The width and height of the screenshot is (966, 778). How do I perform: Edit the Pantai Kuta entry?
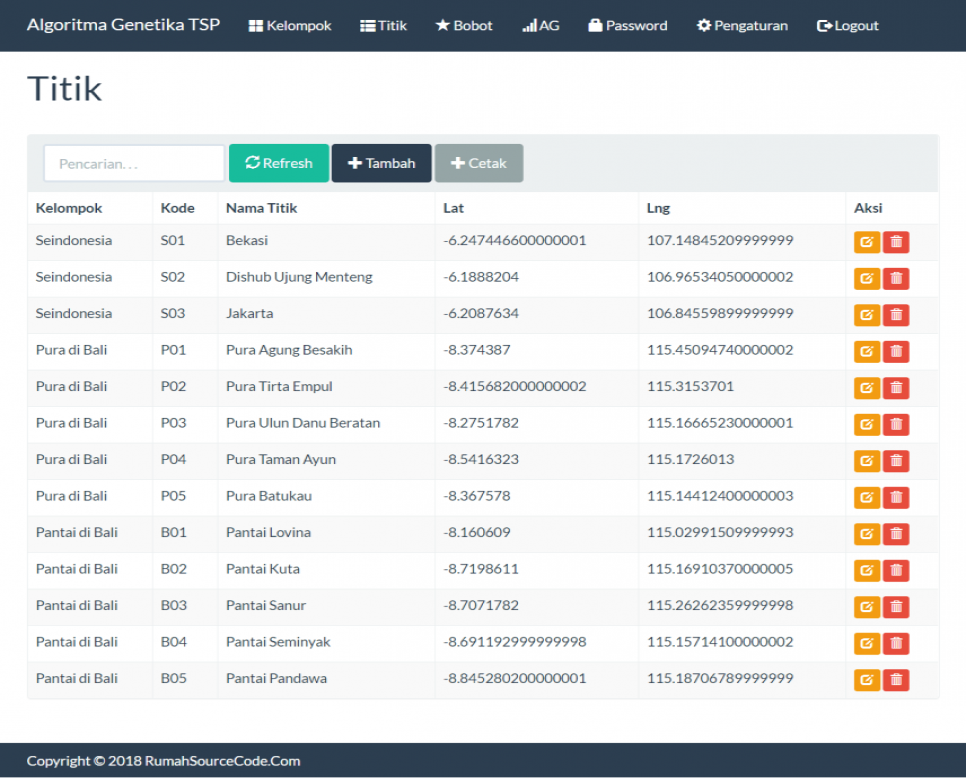point(866,571)
